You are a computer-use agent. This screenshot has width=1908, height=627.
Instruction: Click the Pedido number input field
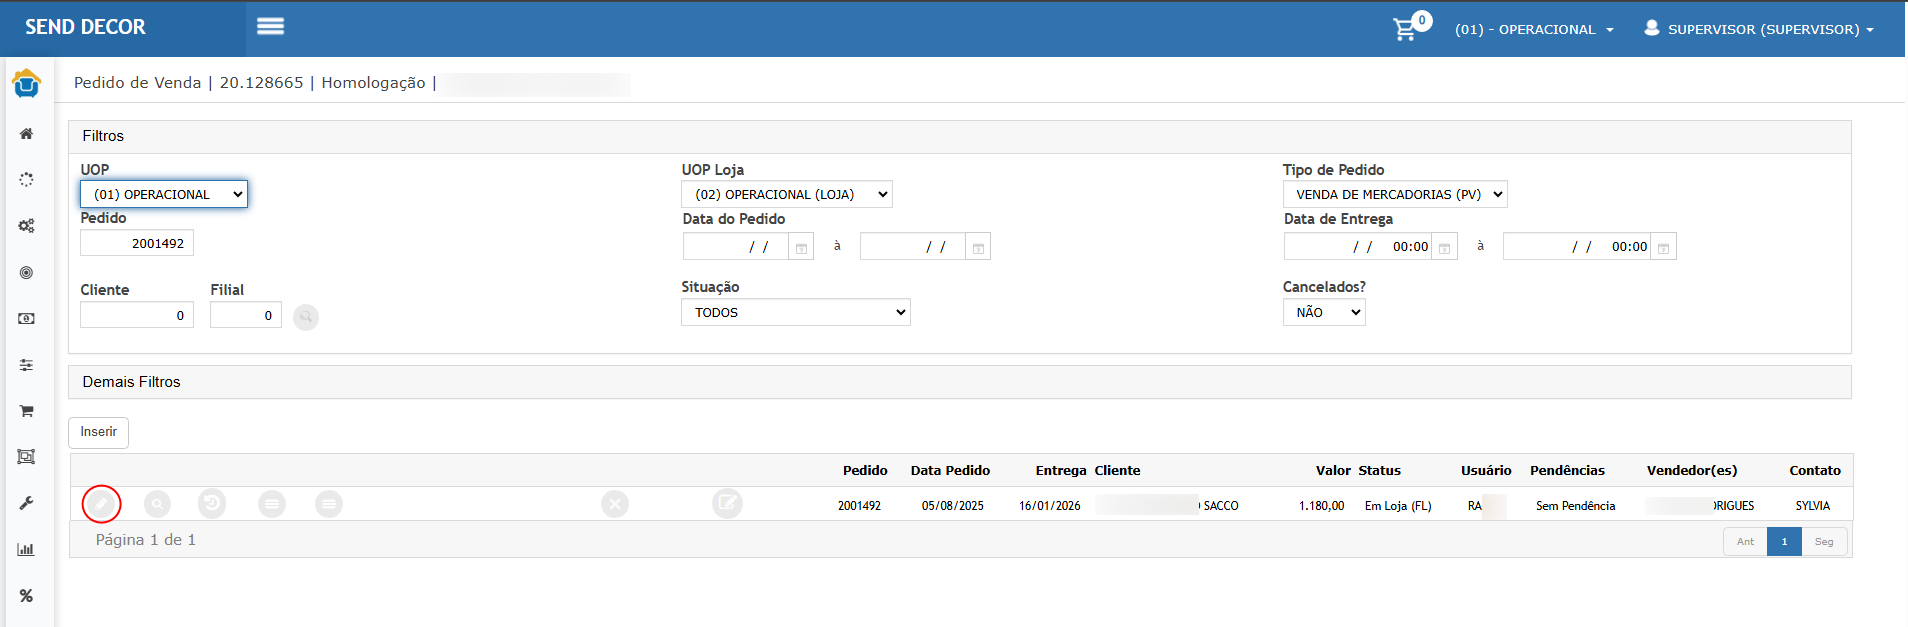coord(137,243)
